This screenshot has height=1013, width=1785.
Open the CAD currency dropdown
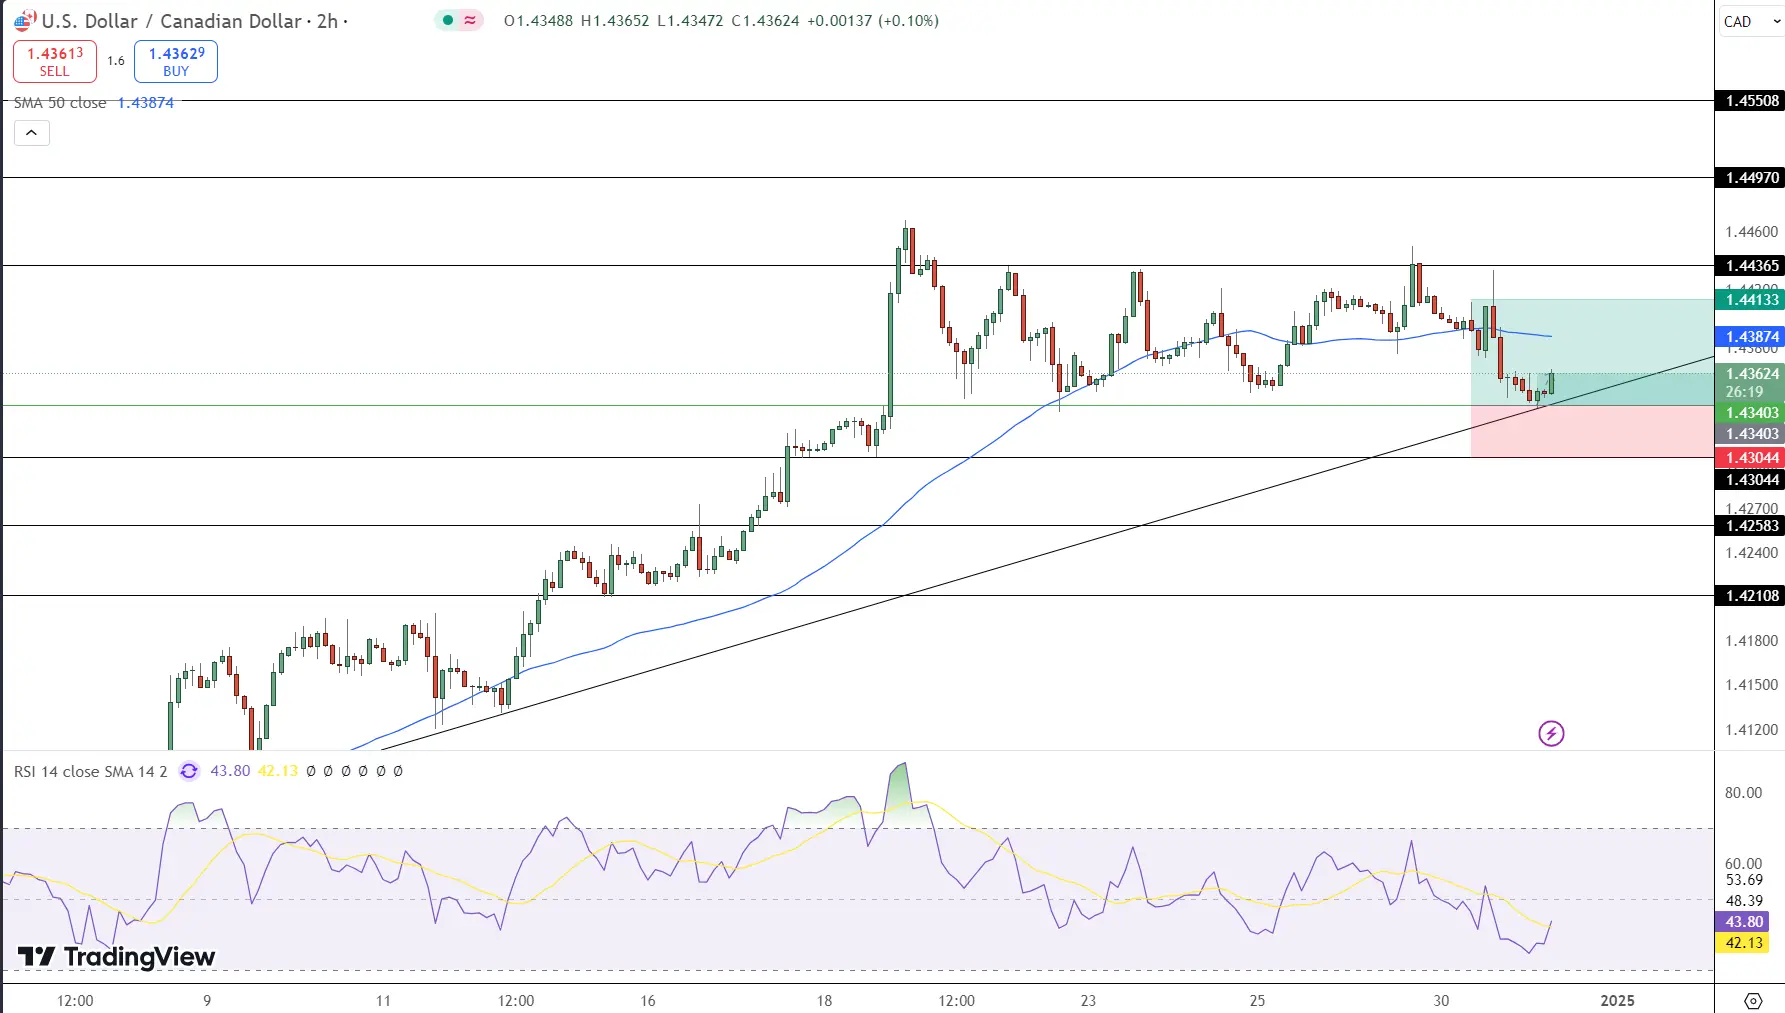pos(1750,22)
